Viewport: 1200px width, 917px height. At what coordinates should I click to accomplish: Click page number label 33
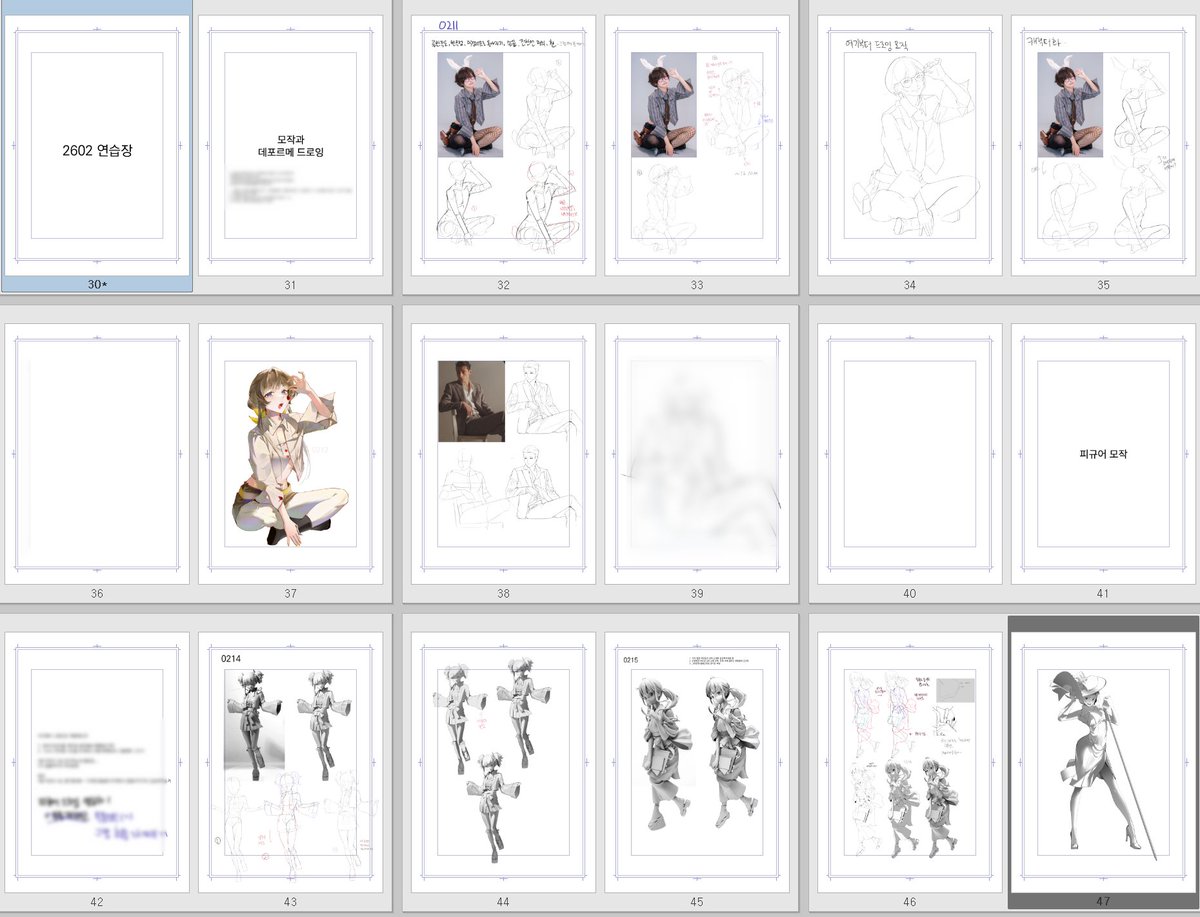(697, 285)
